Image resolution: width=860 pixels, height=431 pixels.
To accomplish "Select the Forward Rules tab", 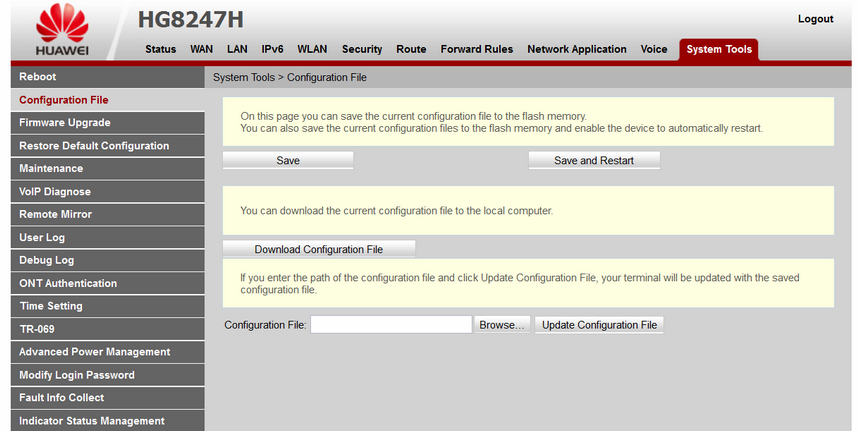I will (x=477, y=49).
